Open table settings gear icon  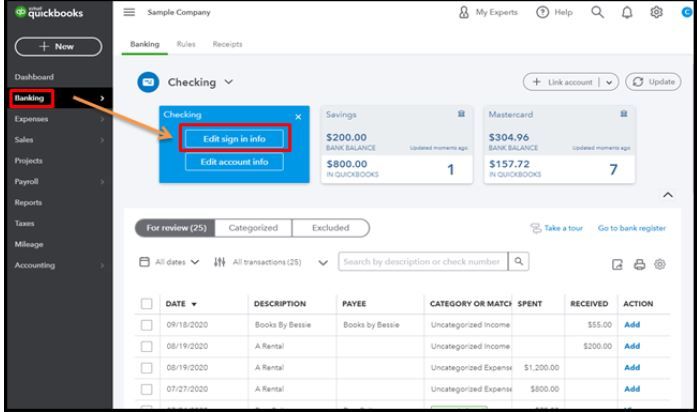pos(660,264)
